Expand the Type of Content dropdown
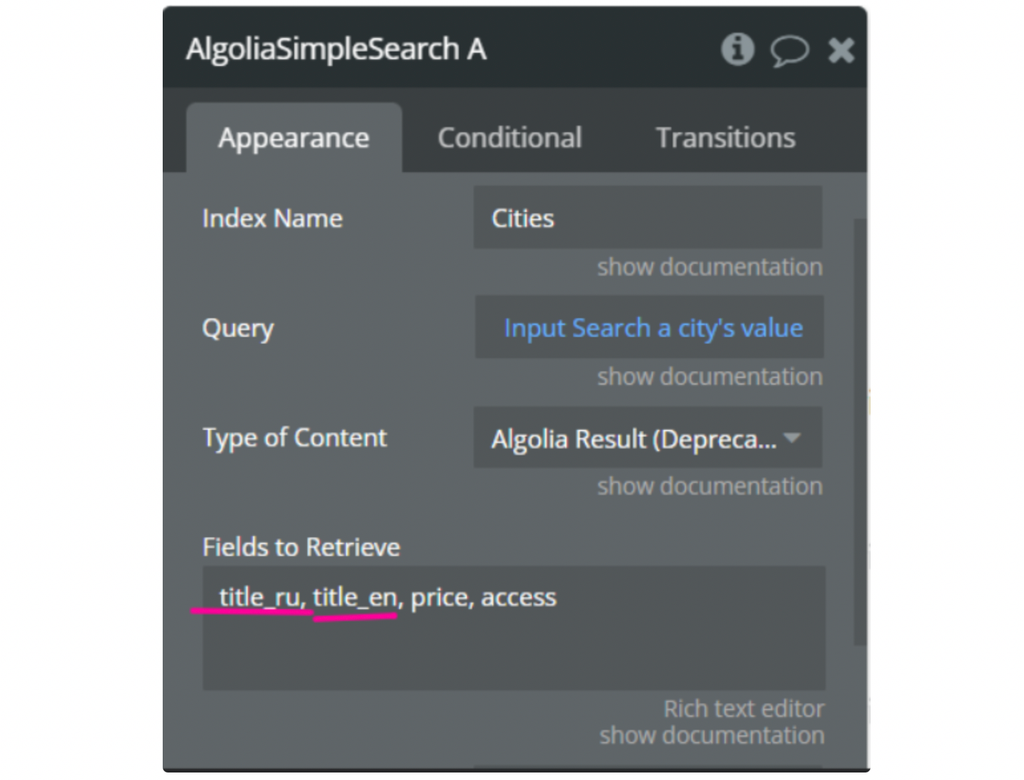This screenshot has height=780, width=1024. tap(647, 438)
